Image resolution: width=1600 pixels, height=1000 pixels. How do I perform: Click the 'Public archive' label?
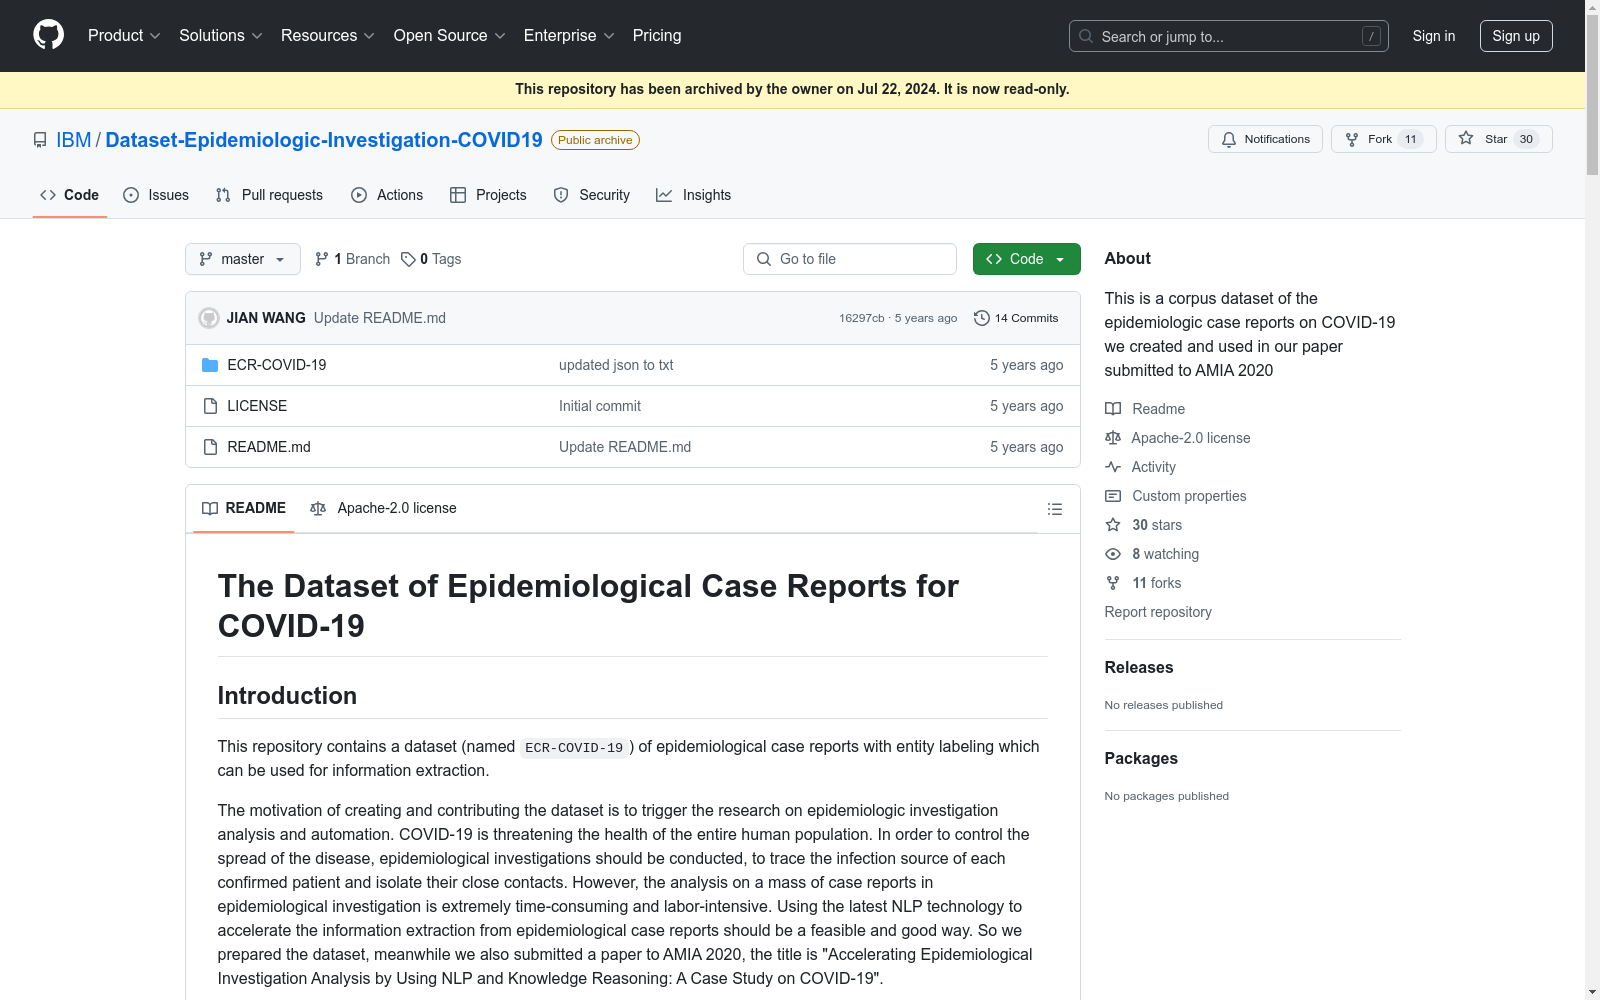595,140
